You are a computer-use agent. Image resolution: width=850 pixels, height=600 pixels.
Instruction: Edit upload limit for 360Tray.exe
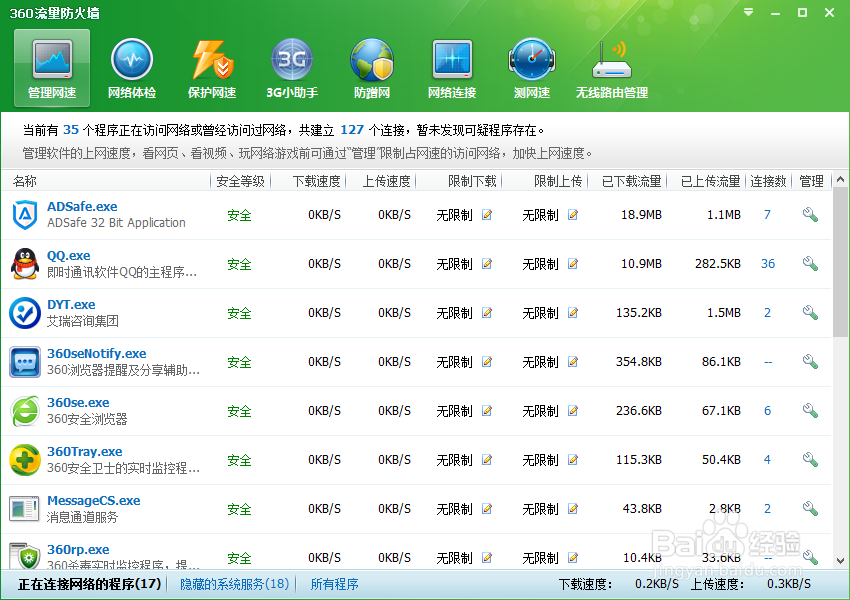pos(572,460)
